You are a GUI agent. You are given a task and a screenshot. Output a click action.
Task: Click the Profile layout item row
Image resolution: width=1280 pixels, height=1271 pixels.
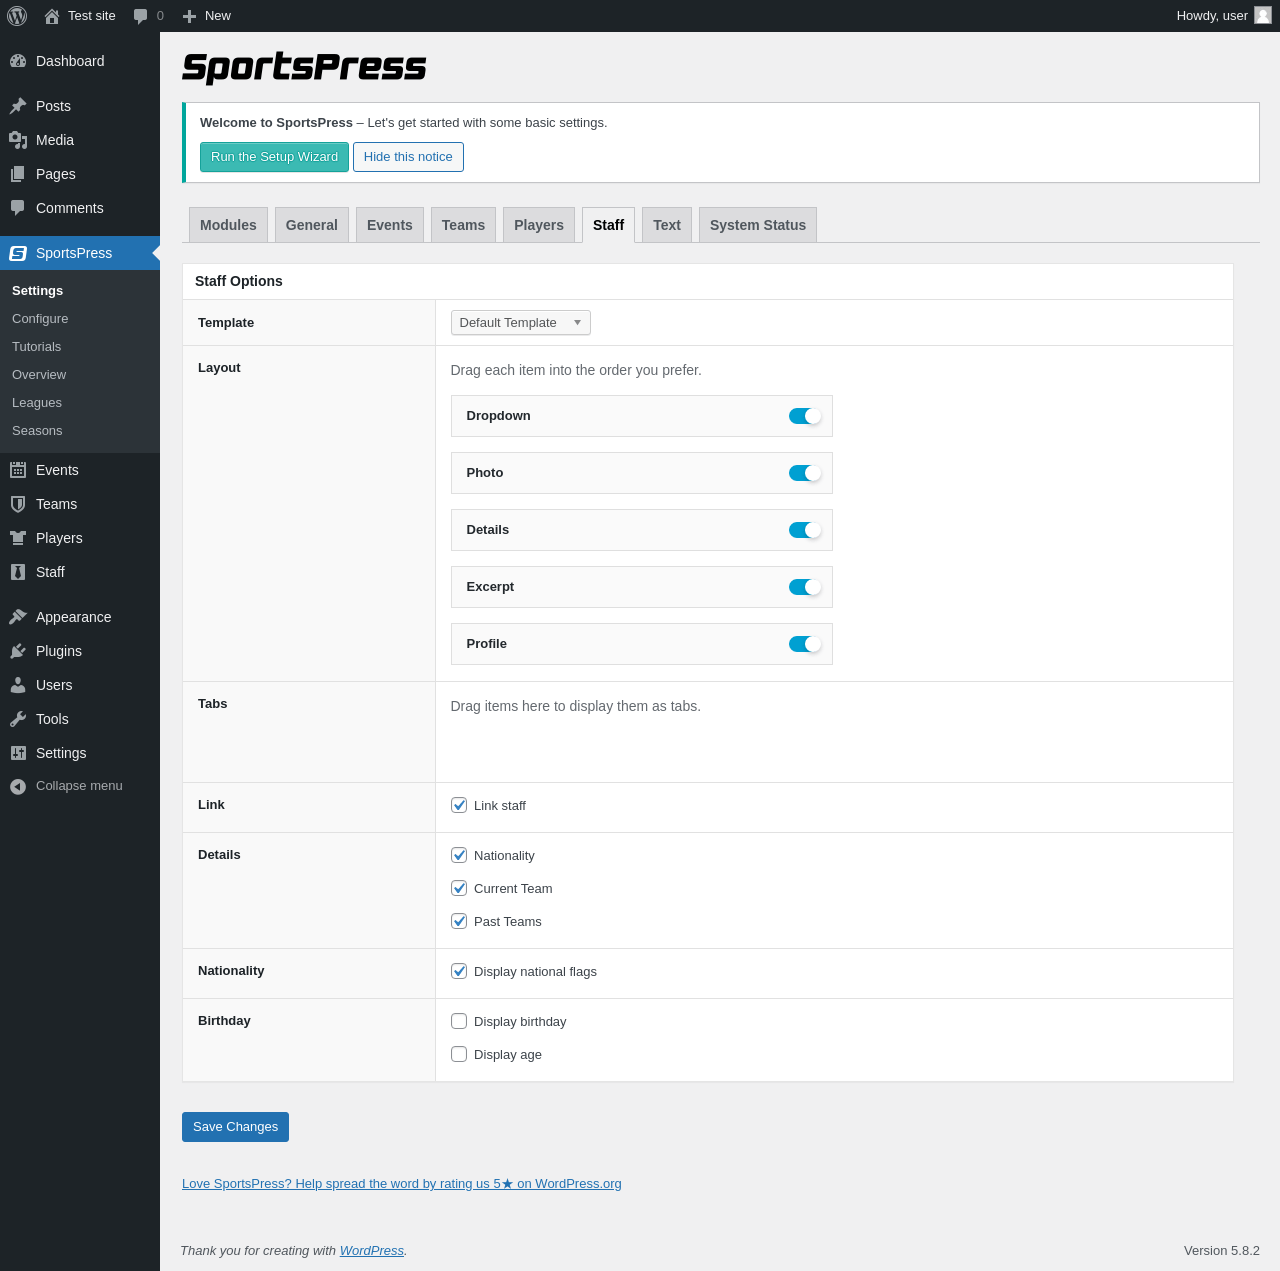[x=641, y=644]
